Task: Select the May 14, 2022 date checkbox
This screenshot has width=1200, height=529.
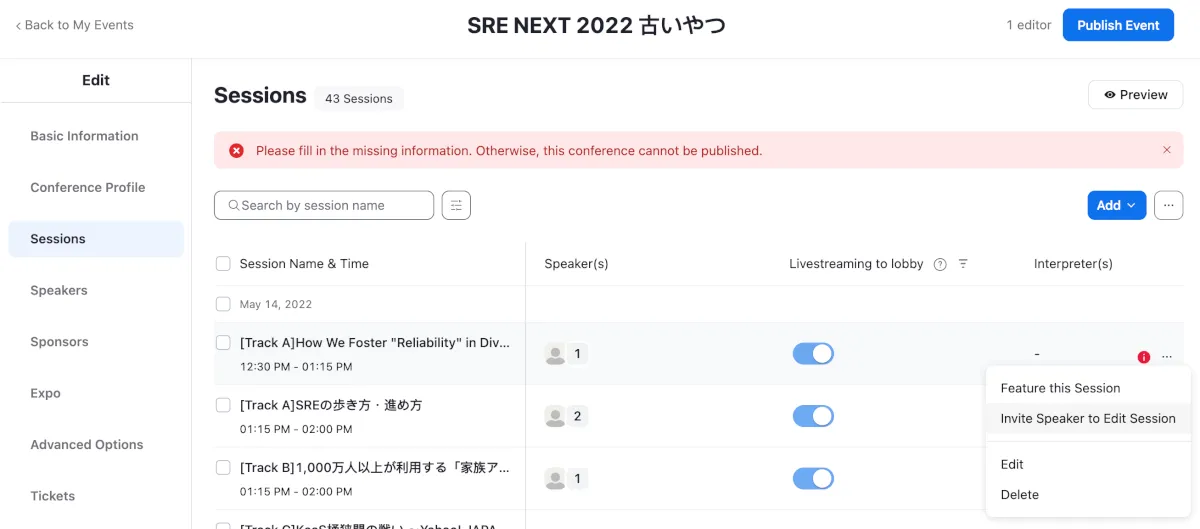Action: pyautogui.click(x=223, y=304)
